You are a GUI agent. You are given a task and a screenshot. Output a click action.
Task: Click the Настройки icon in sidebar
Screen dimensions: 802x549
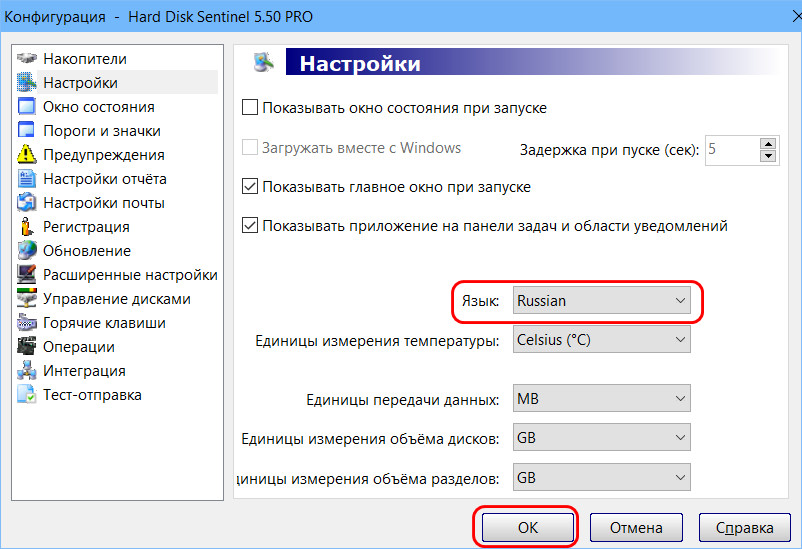click(27, 82)
